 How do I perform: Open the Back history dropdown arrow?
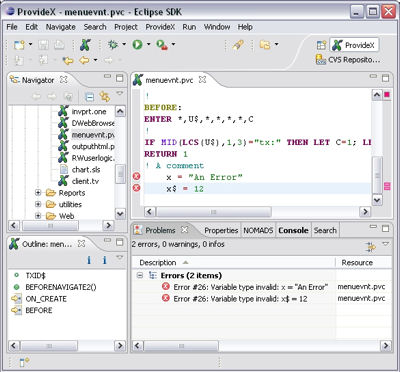[x=96, y=60]
